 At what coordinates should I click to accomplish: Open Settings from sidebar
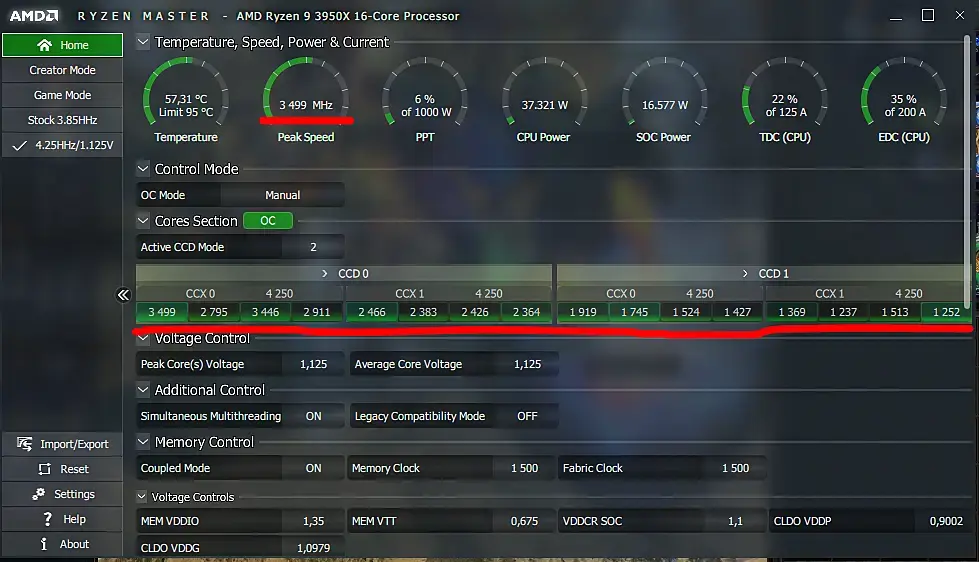[x=62, y=494]
